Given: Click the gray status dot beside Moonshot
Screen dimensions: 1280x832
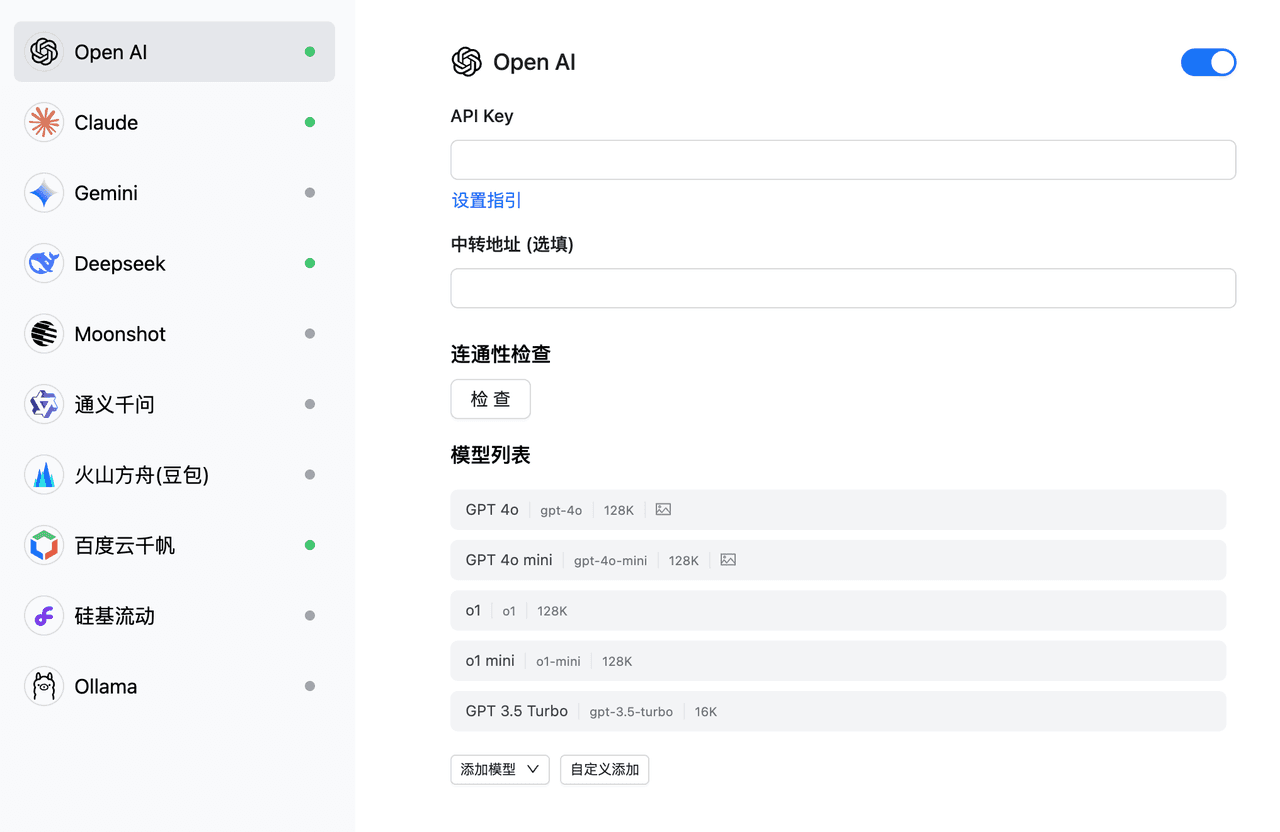Looking at the screenshot, I should (310, 334).
